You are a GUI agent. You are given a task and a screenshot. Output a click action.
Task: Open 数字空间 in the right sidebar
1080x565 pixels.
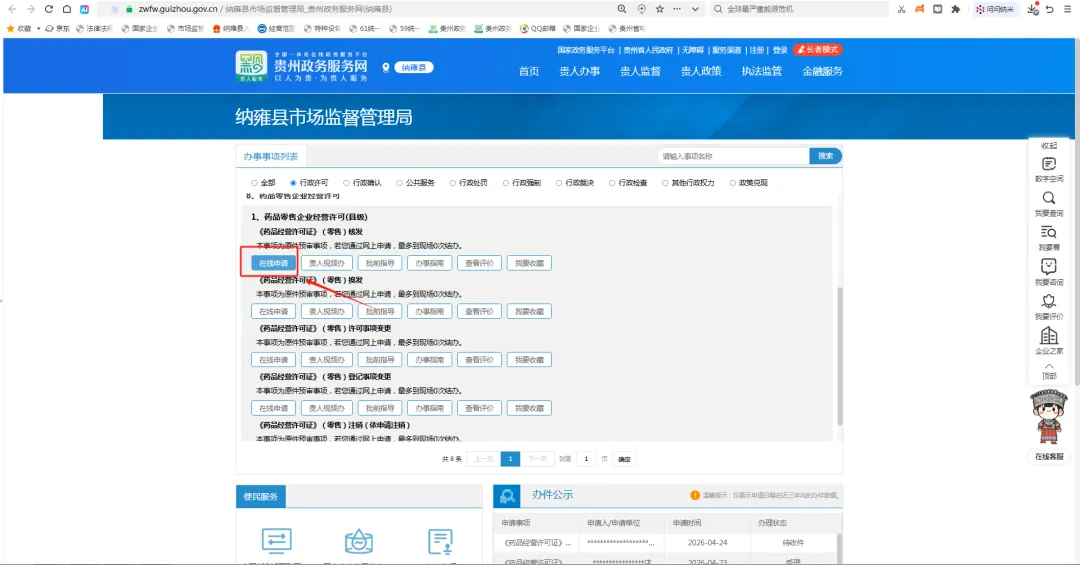(1048, 170)
